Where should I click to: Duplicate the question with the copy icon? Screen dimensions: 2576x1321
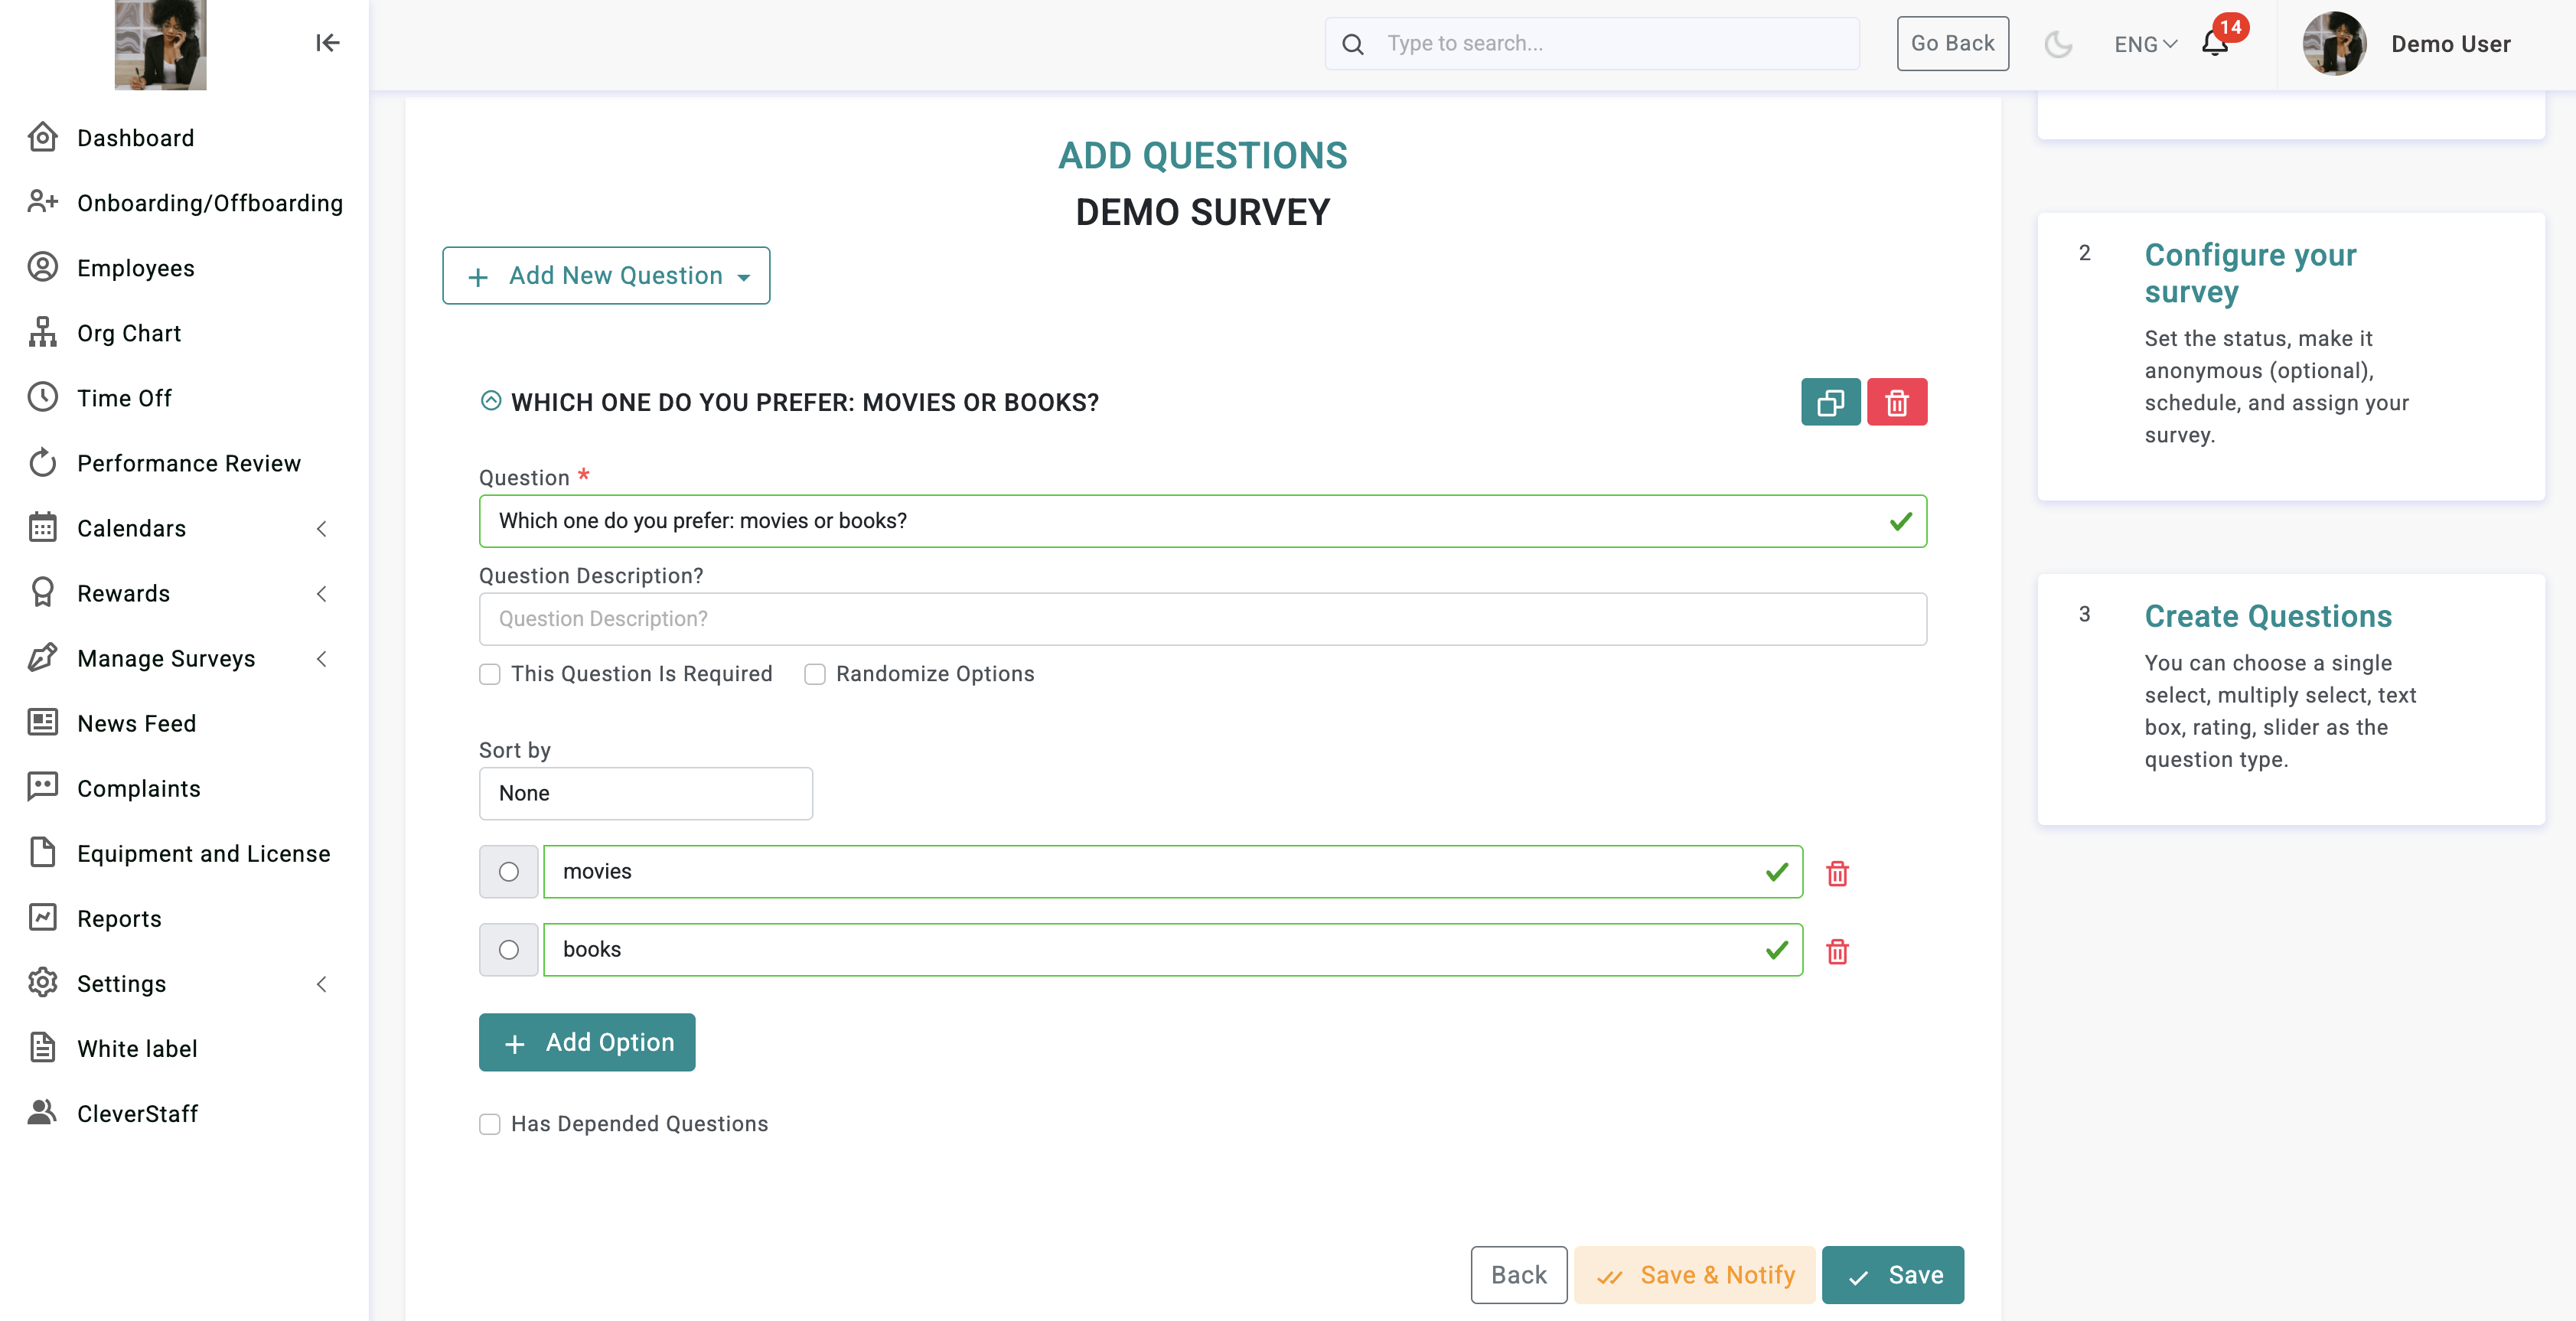click(1830, 402)
